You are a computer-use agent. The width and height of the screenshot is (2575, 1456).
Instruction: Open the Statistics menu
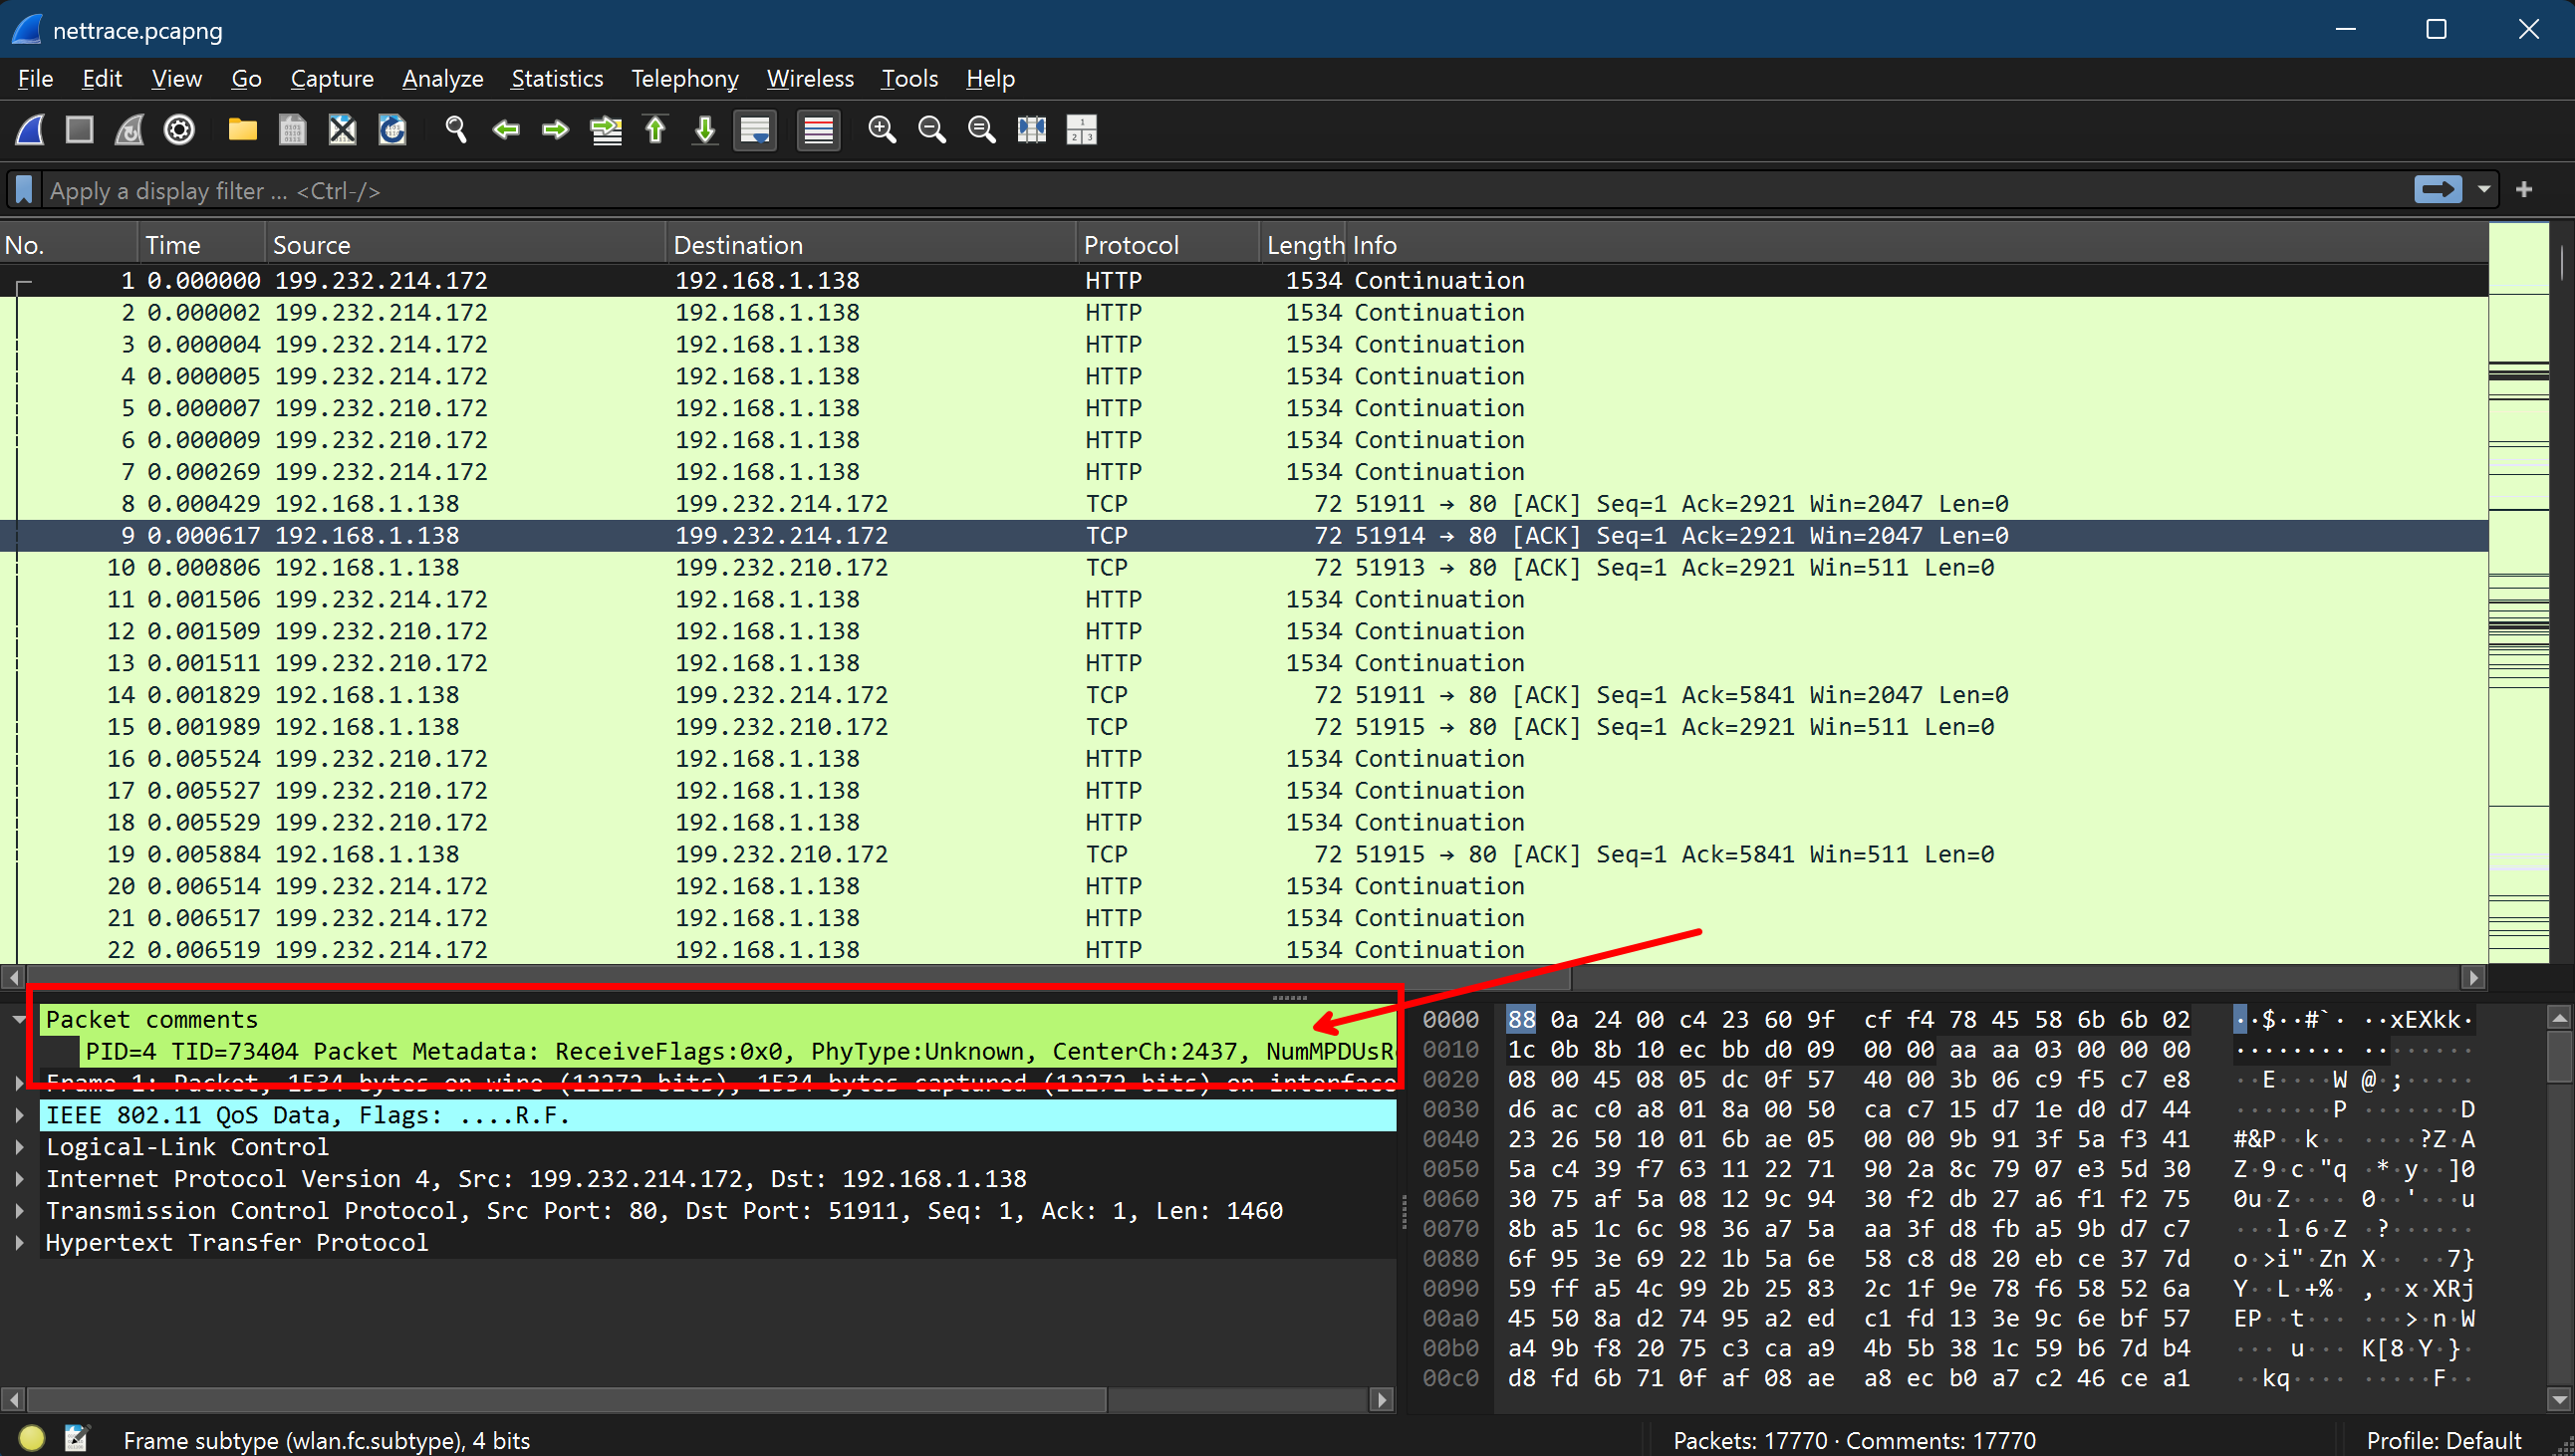click(557, 79)
